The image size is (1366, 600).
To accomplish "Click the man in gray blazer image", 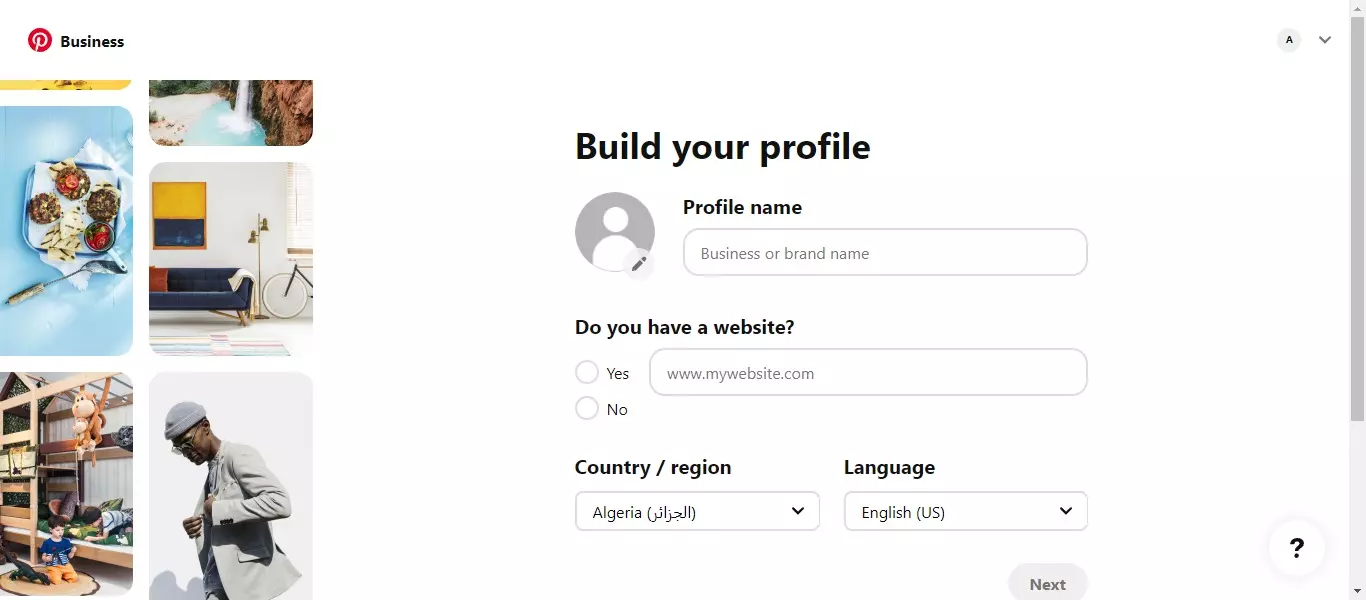I will tap(231, 486).
